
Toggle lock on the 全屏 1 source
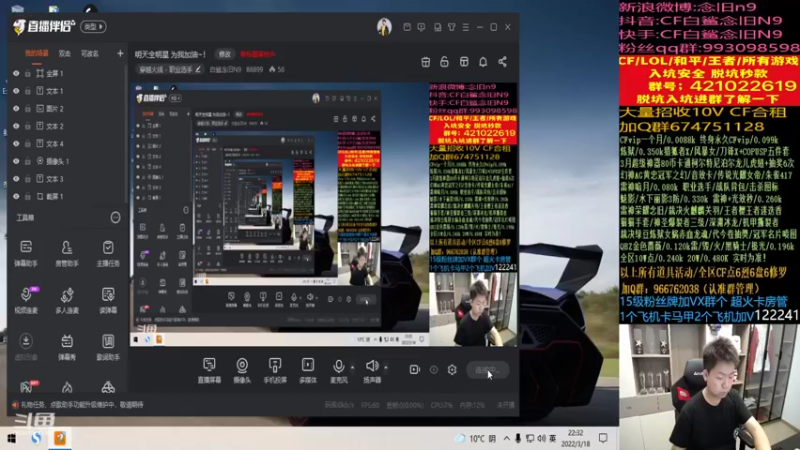(28, 73)
